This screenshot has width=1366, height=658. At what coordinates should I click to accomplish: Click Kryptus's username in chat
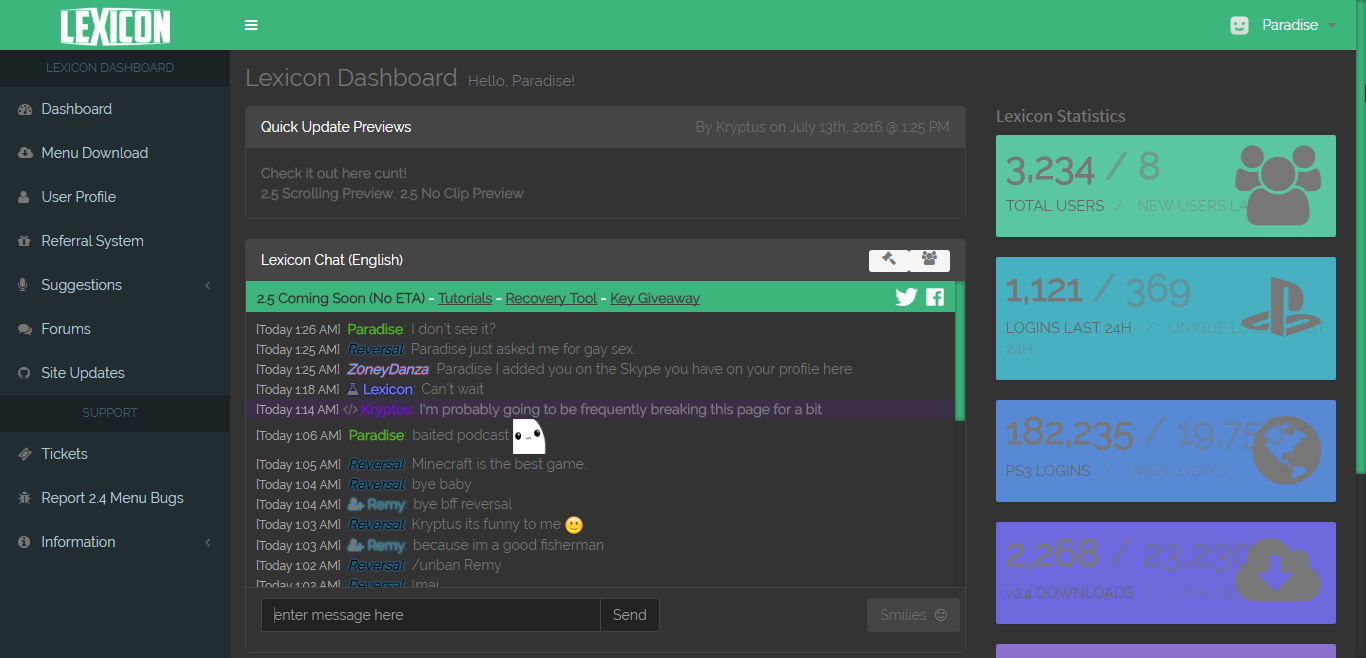[x=386, y=410]
